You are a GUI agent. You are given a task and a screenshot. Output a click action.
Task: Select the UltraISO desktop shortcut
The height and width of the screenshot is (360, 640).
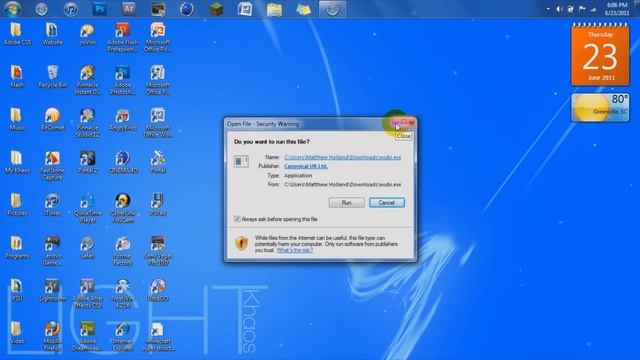tap(158, 290)
